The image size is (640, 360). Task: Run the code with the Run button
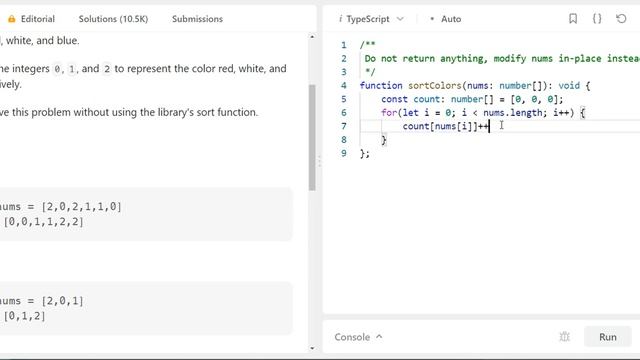(607, 337)
